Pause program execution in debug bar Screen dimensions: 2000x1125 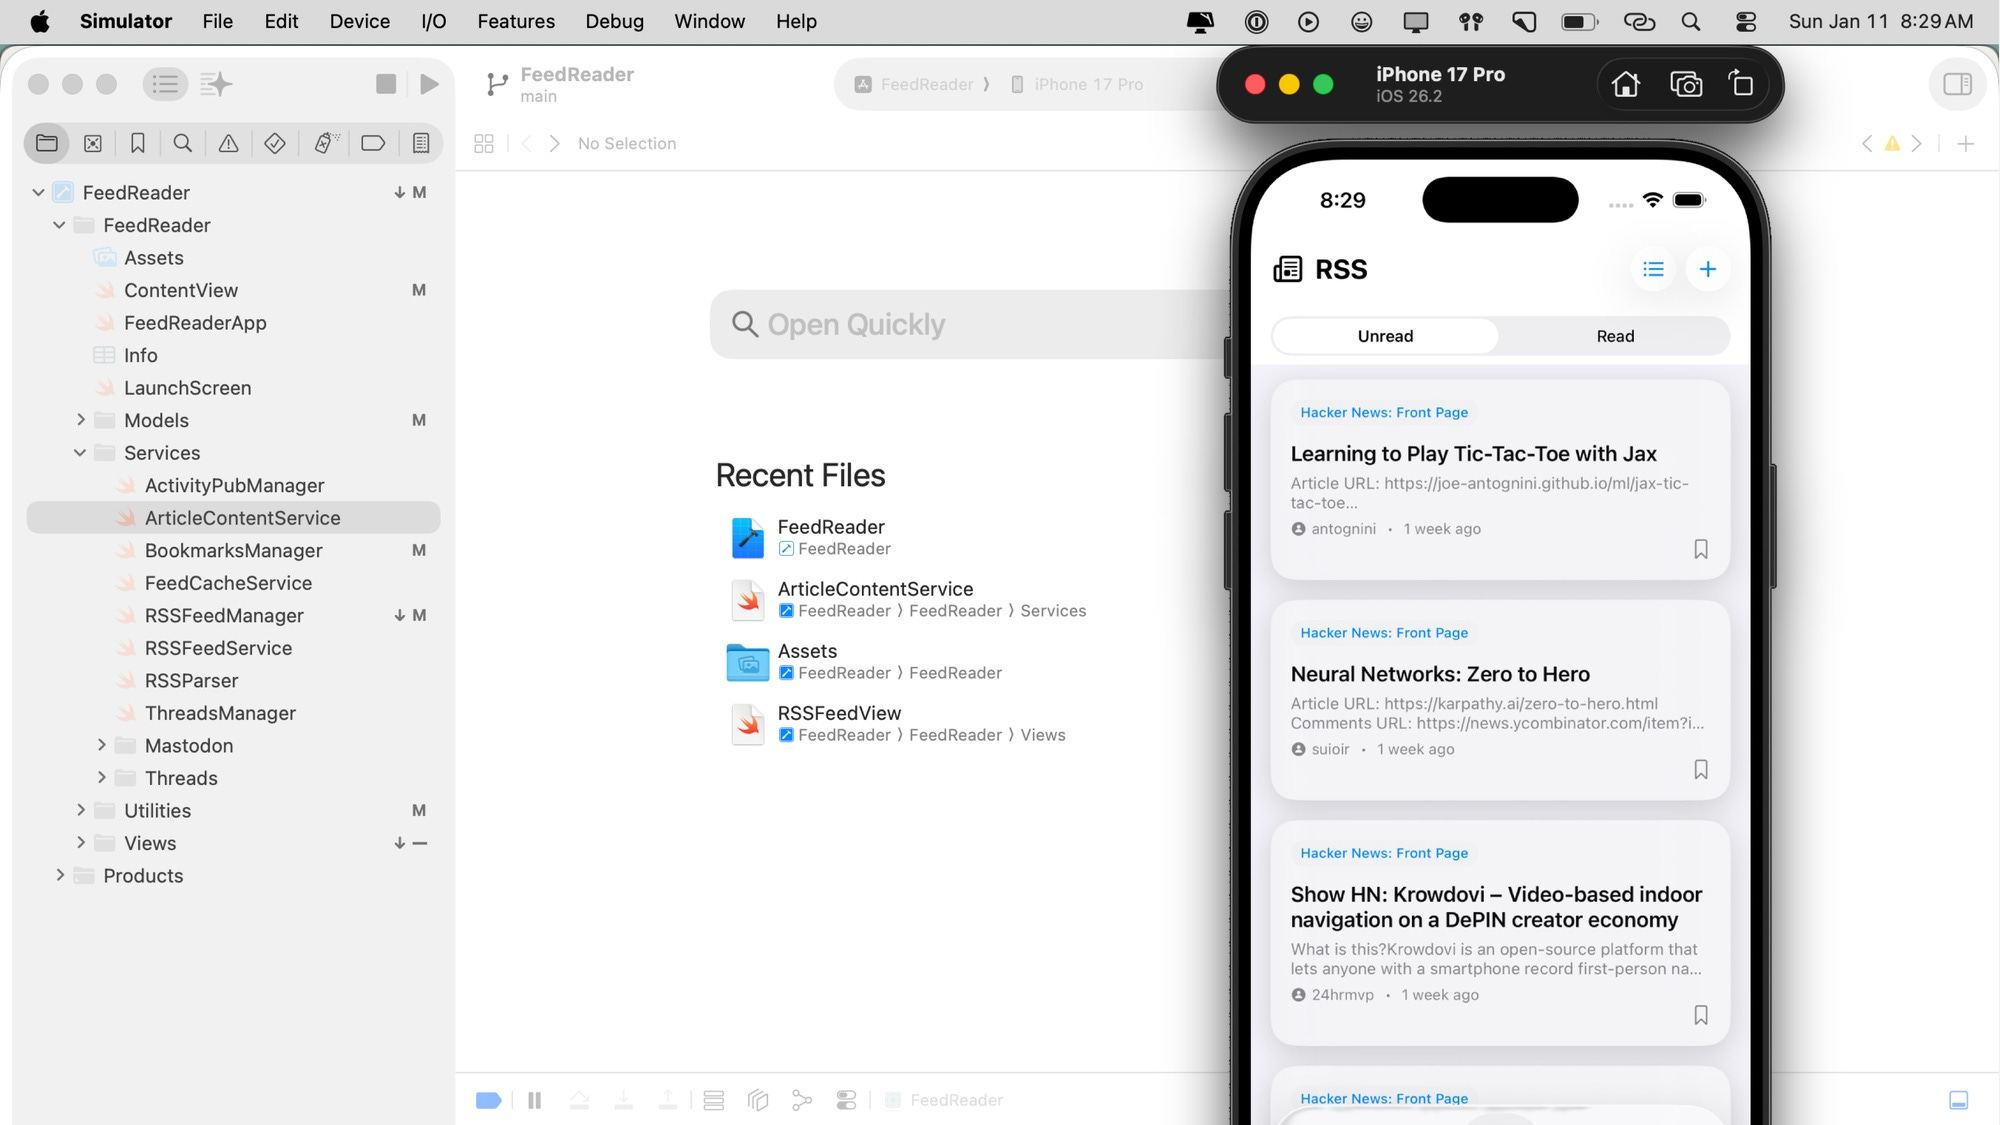pos(535,1100)
